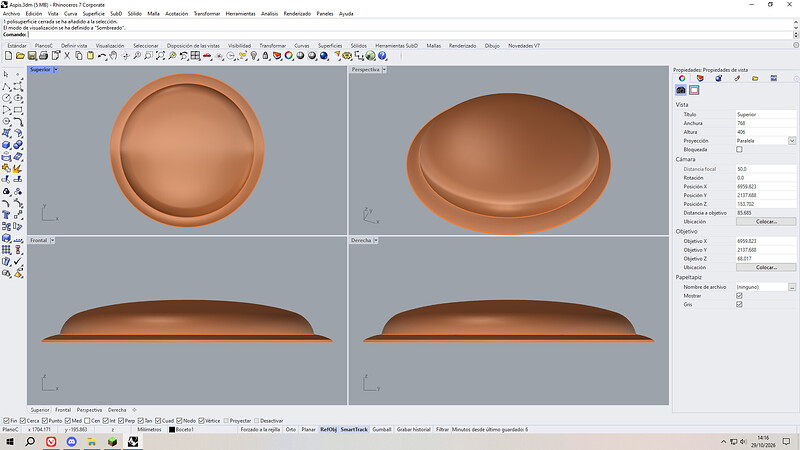Image resolution: width=800 pixels, height=450 pixels.
Task: Open a file with the folder icon
Action: pos(20,56)
